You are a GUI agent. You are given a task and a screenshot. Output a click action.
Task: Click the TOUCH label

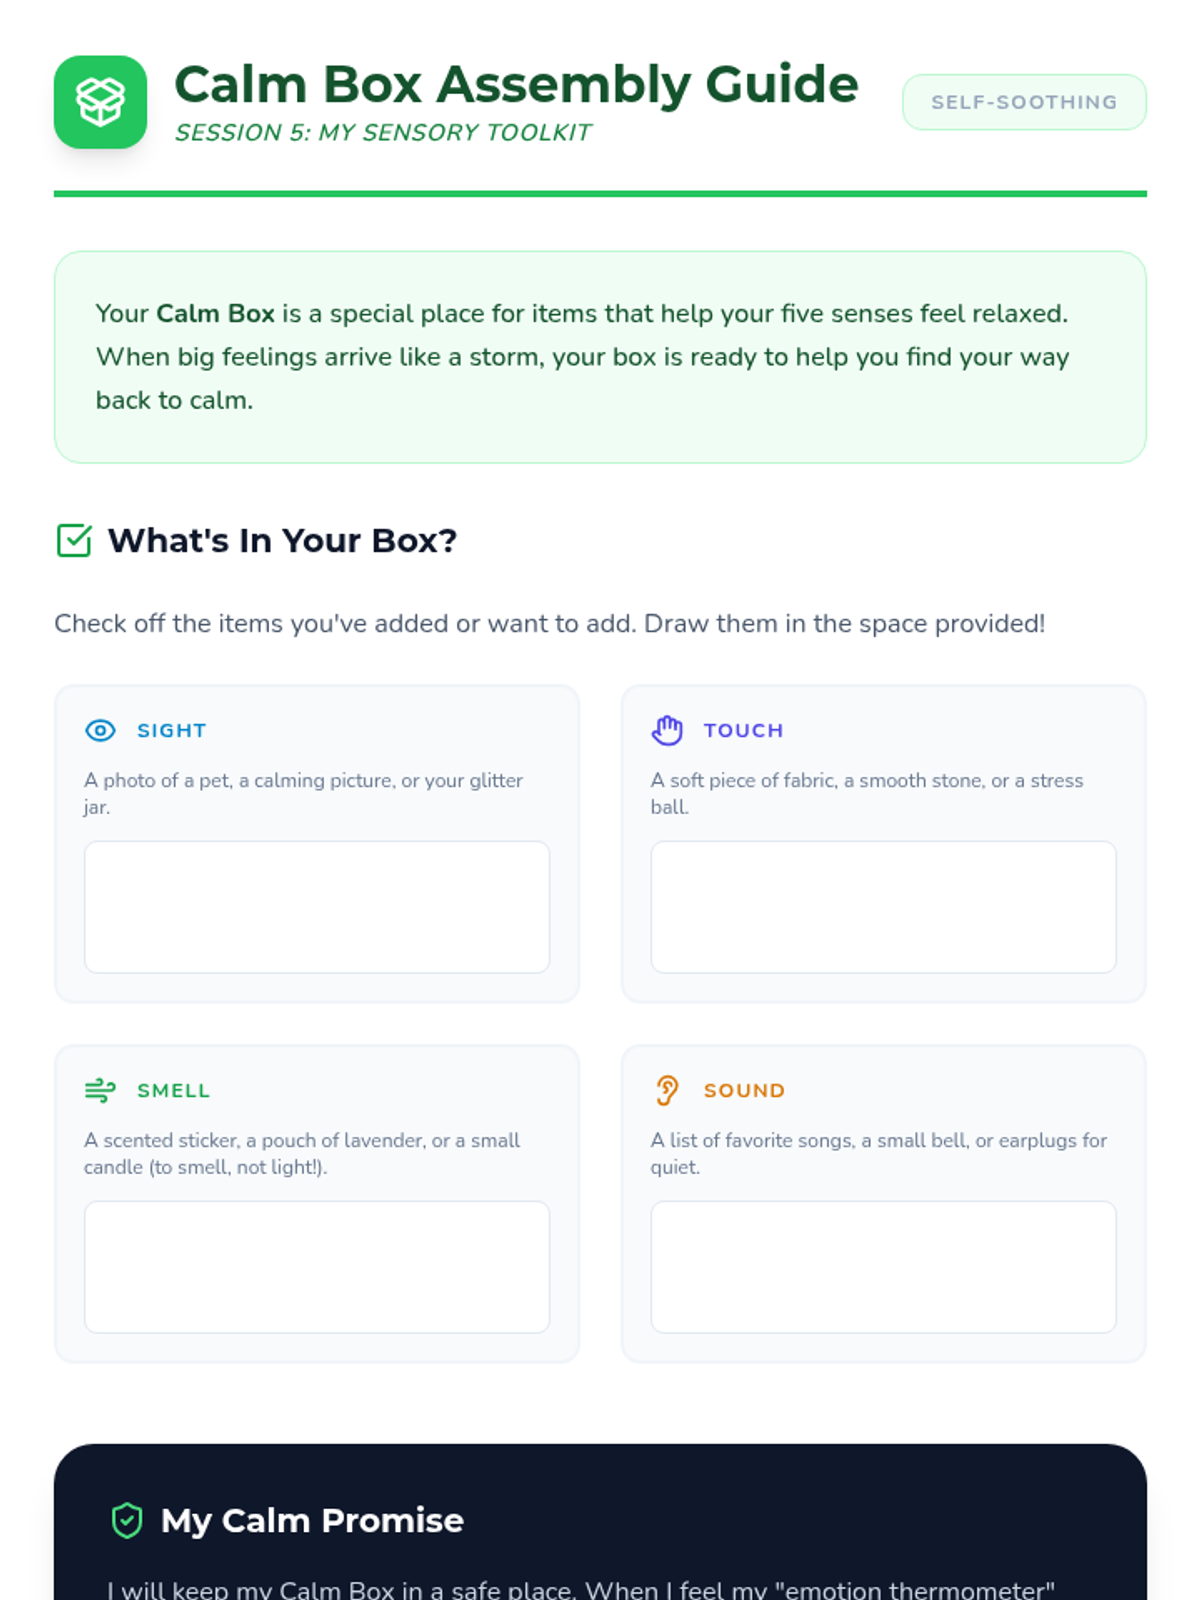point(743,731)
